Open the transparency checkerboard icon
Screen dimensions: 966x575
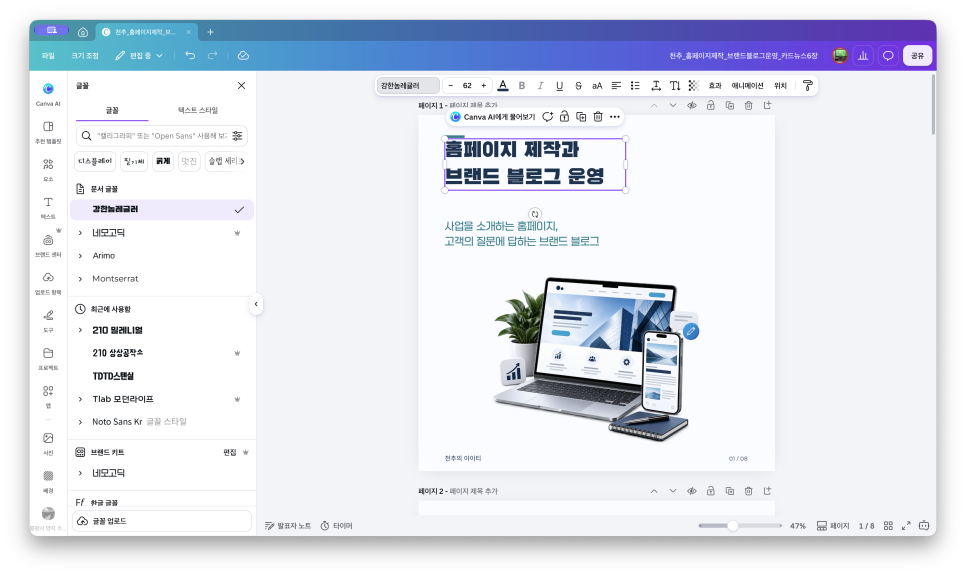(x=694, y=86)
